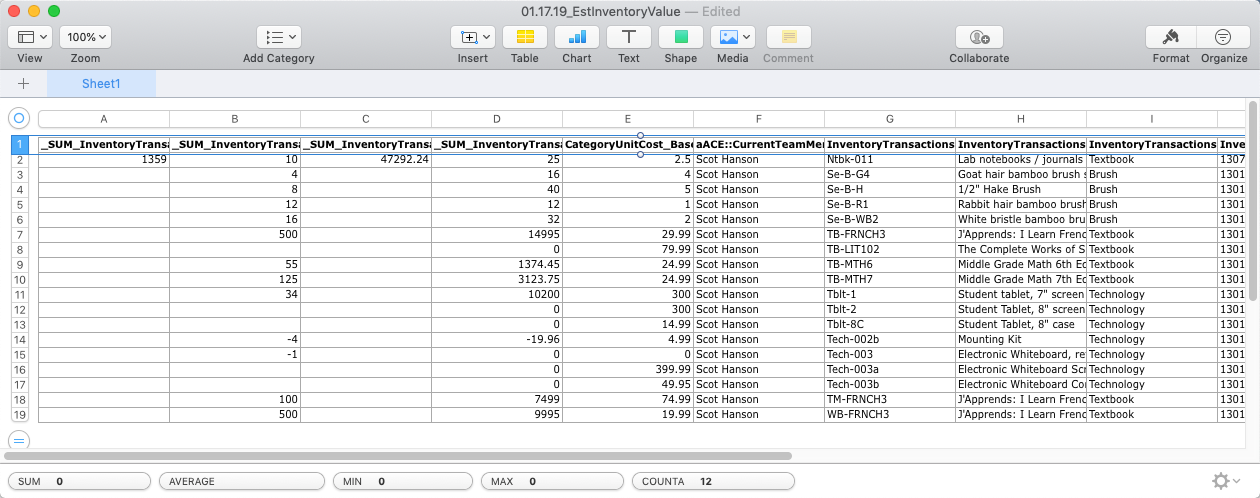1260x498 pixels.
Task: Select row 7 header
Action: [x=18, y=234]
